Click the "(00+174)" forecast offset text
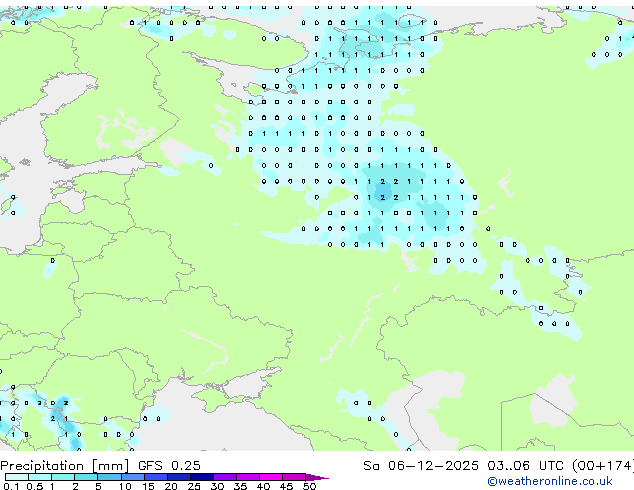The image size is (634, 490). pyautogui.click(x=602, y=466)
